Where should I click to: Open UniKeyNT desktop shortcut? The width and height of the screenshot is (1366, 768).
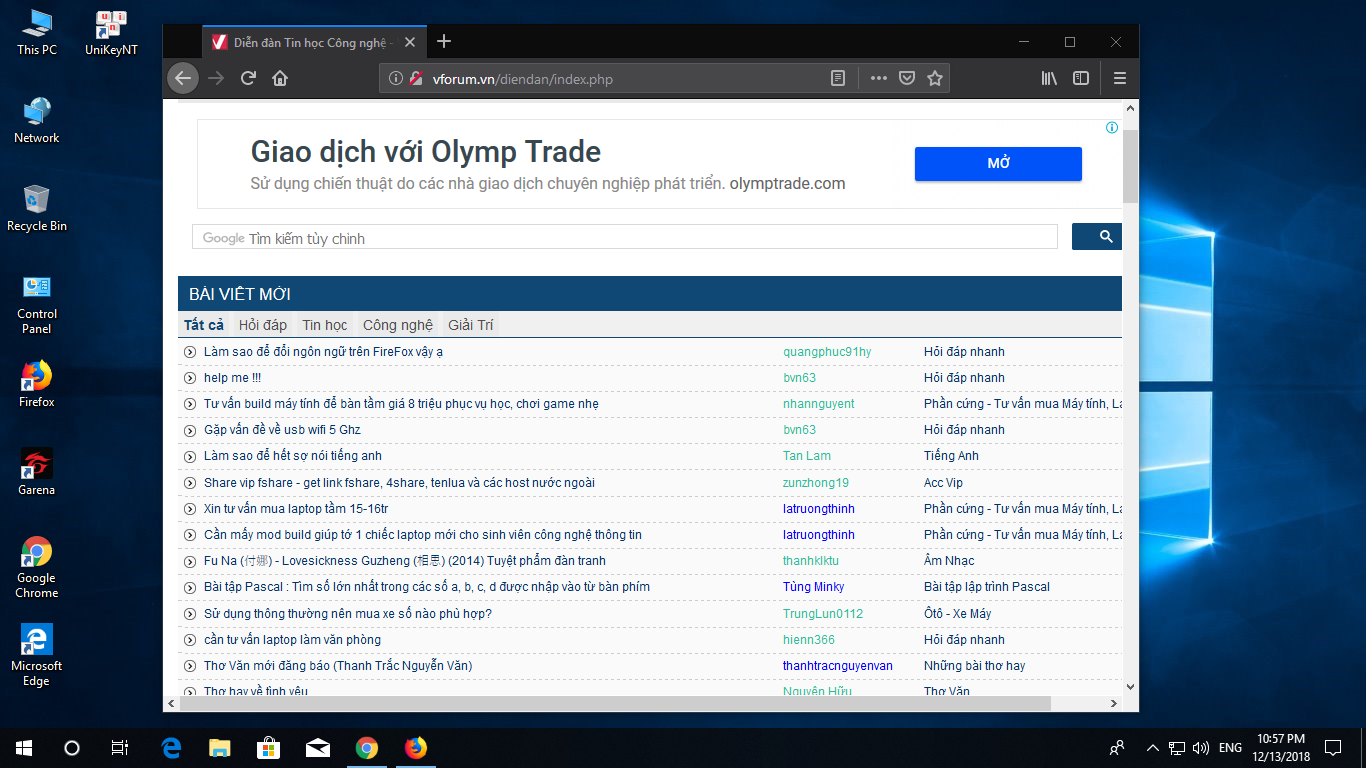(111, 32)
